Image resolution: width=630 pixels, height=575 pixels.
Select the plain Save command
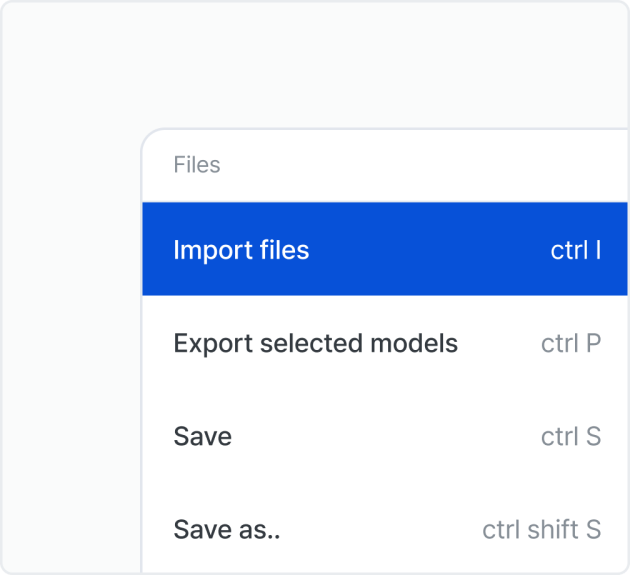coord(202,437)
